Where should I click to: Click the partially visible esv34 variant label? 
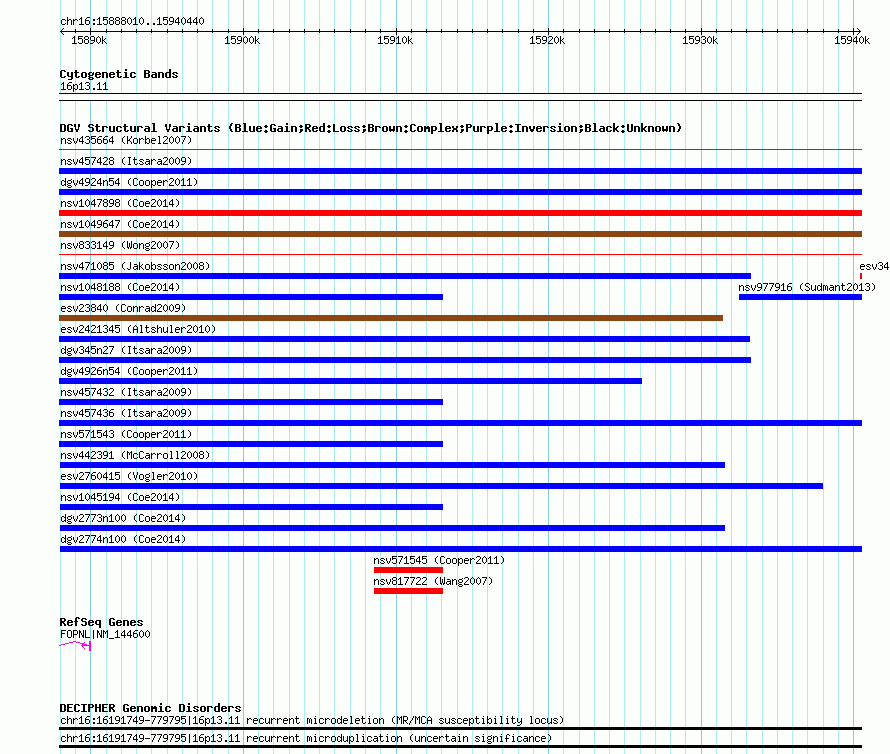pos(874,266)
